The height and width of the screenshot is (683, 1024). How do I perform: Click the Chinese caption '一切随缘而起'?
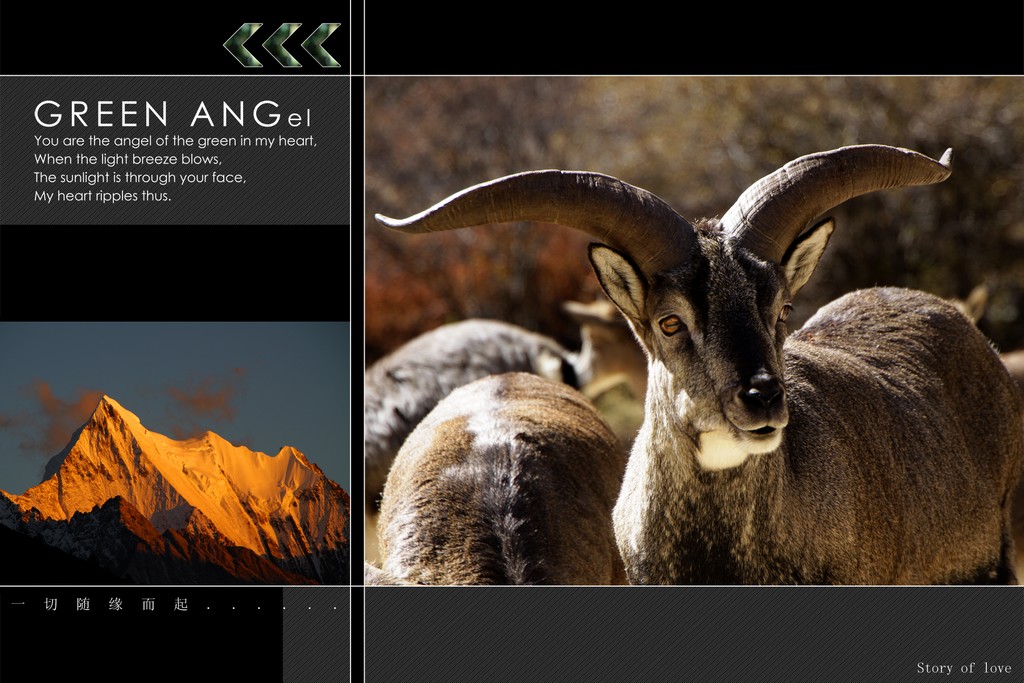click(100, 605)
